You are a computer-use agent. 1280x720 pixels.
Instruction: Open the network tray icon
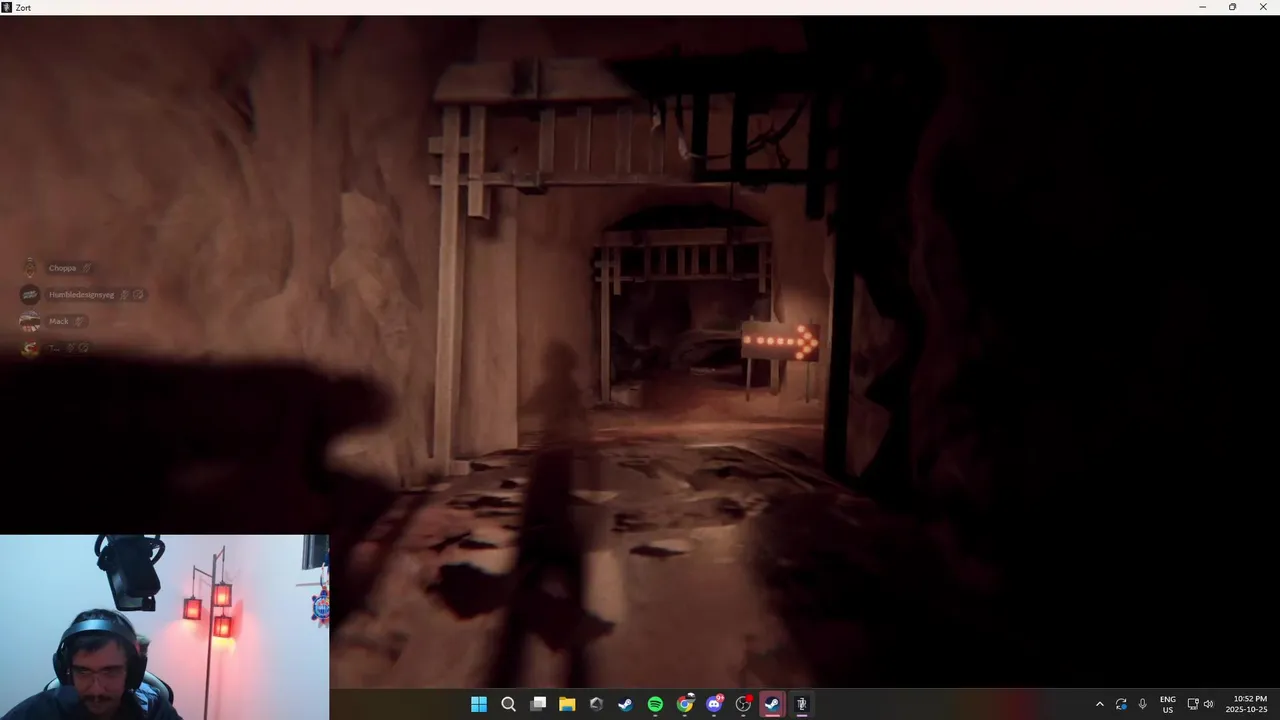(1193, 704)
